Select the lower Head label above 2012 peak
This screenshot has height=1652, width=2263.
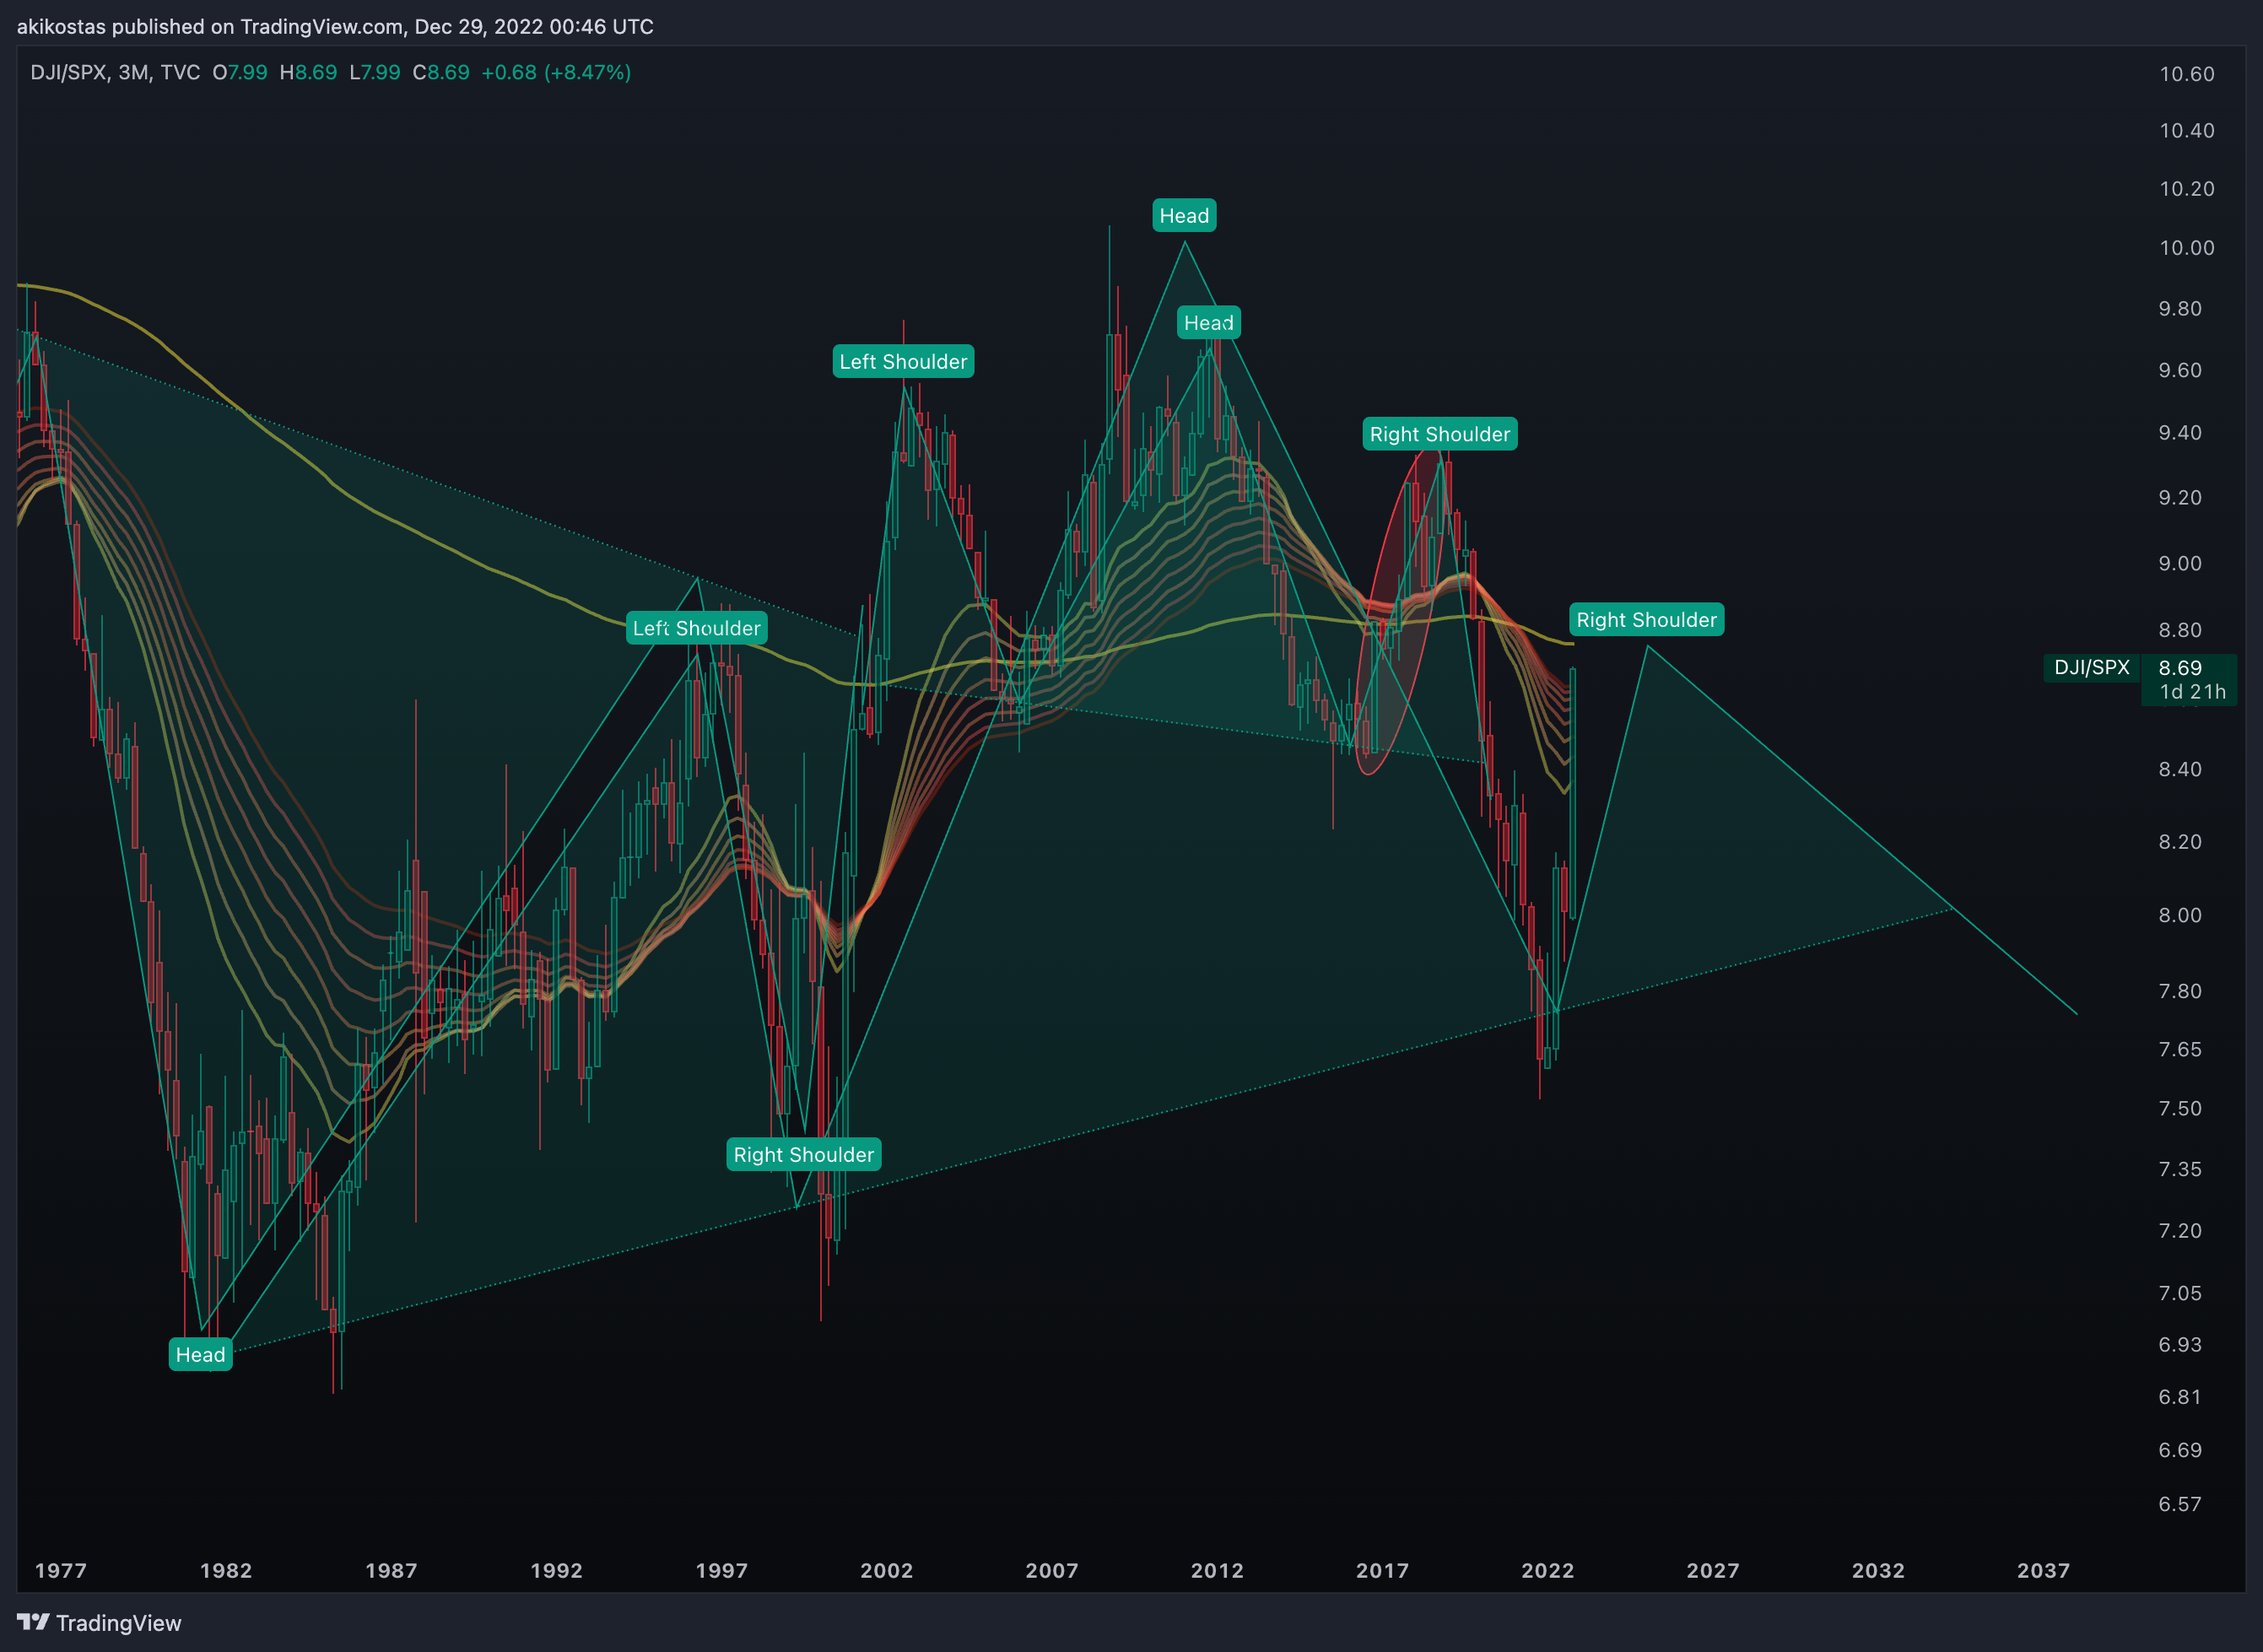click(1208, 322)
